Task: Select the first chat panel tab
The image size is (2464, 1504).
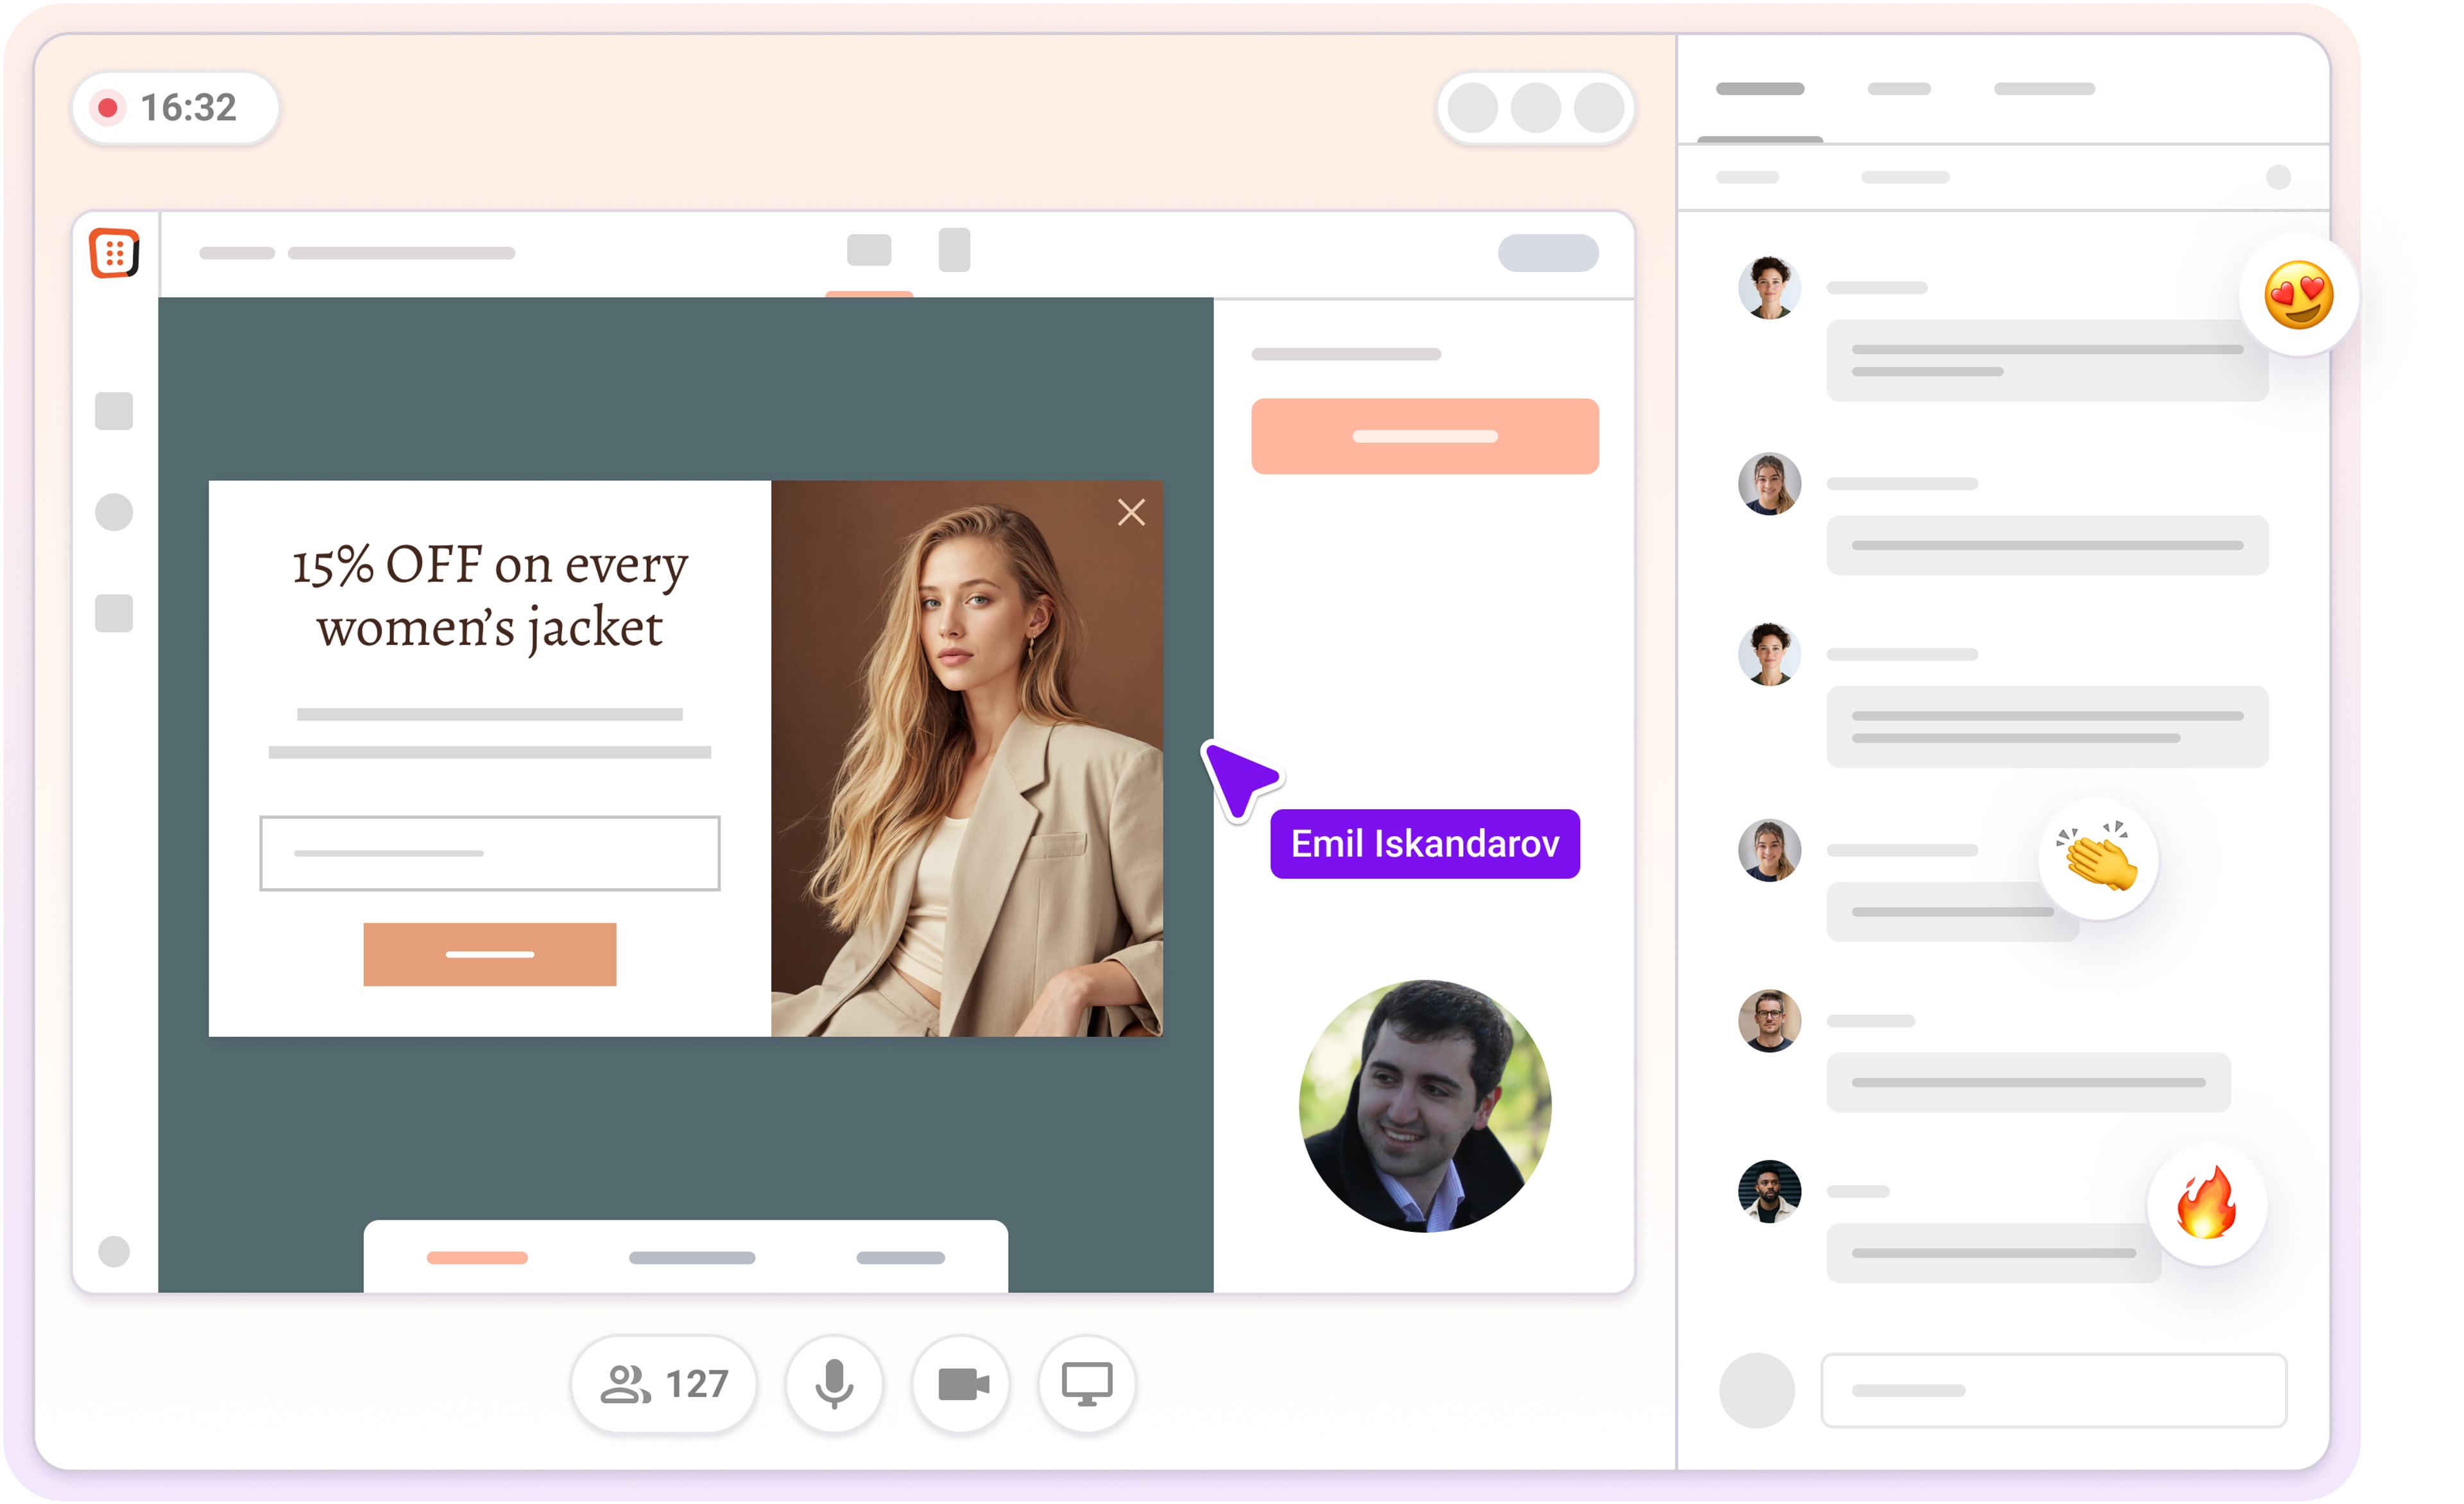Action: [x=1759, y=89]
